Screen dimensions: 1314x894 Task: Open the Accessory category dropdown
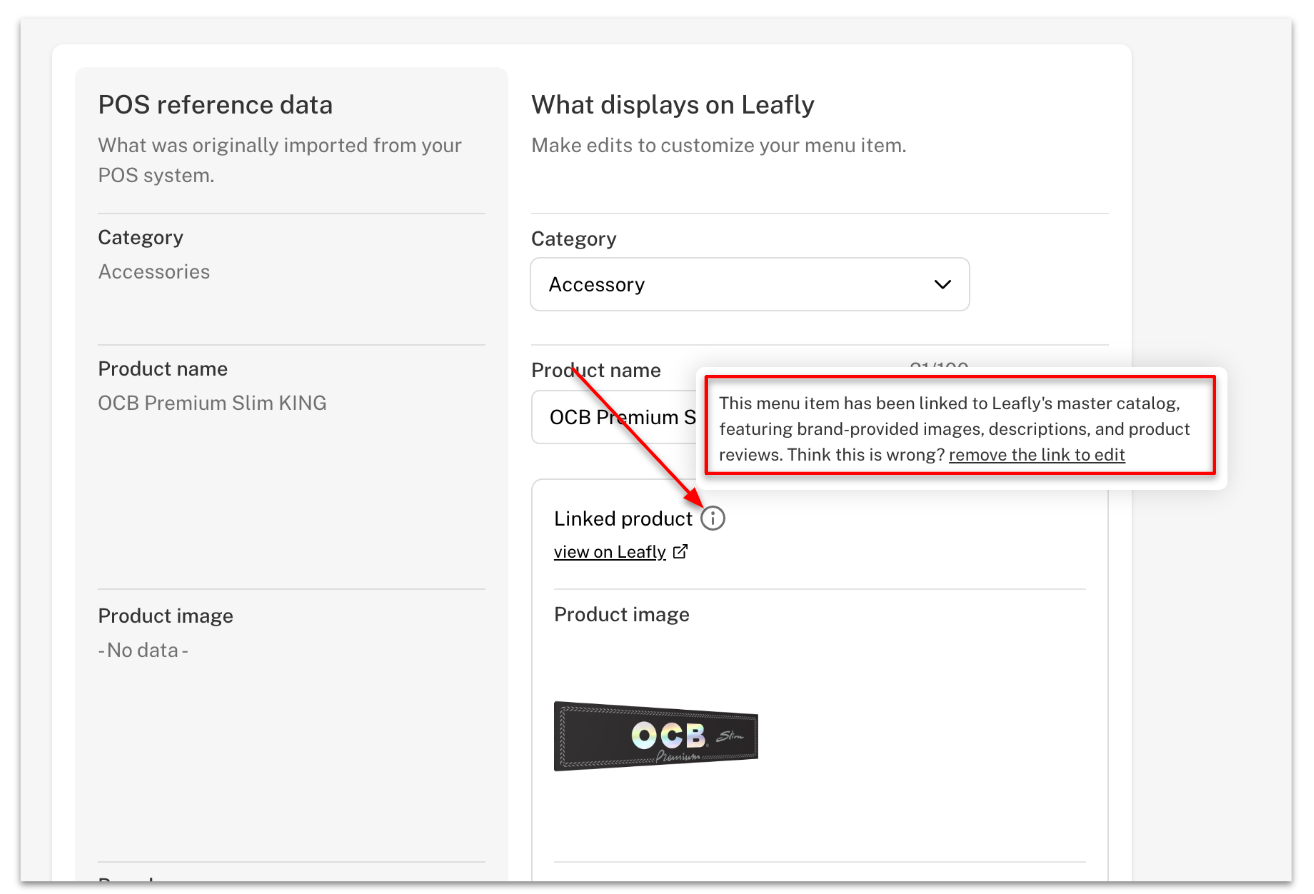click(x=750, y=284)
